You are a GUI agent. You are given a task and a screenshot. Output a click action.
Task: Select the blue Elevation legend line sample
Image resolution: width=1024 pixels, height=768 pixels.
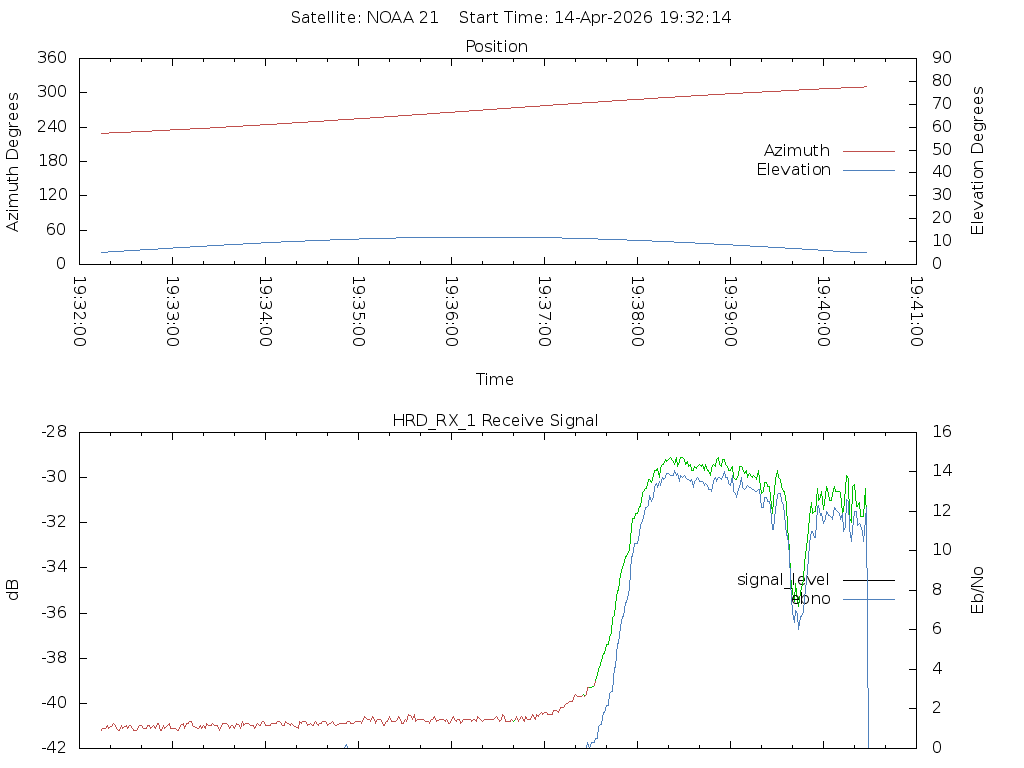[868, 170]
